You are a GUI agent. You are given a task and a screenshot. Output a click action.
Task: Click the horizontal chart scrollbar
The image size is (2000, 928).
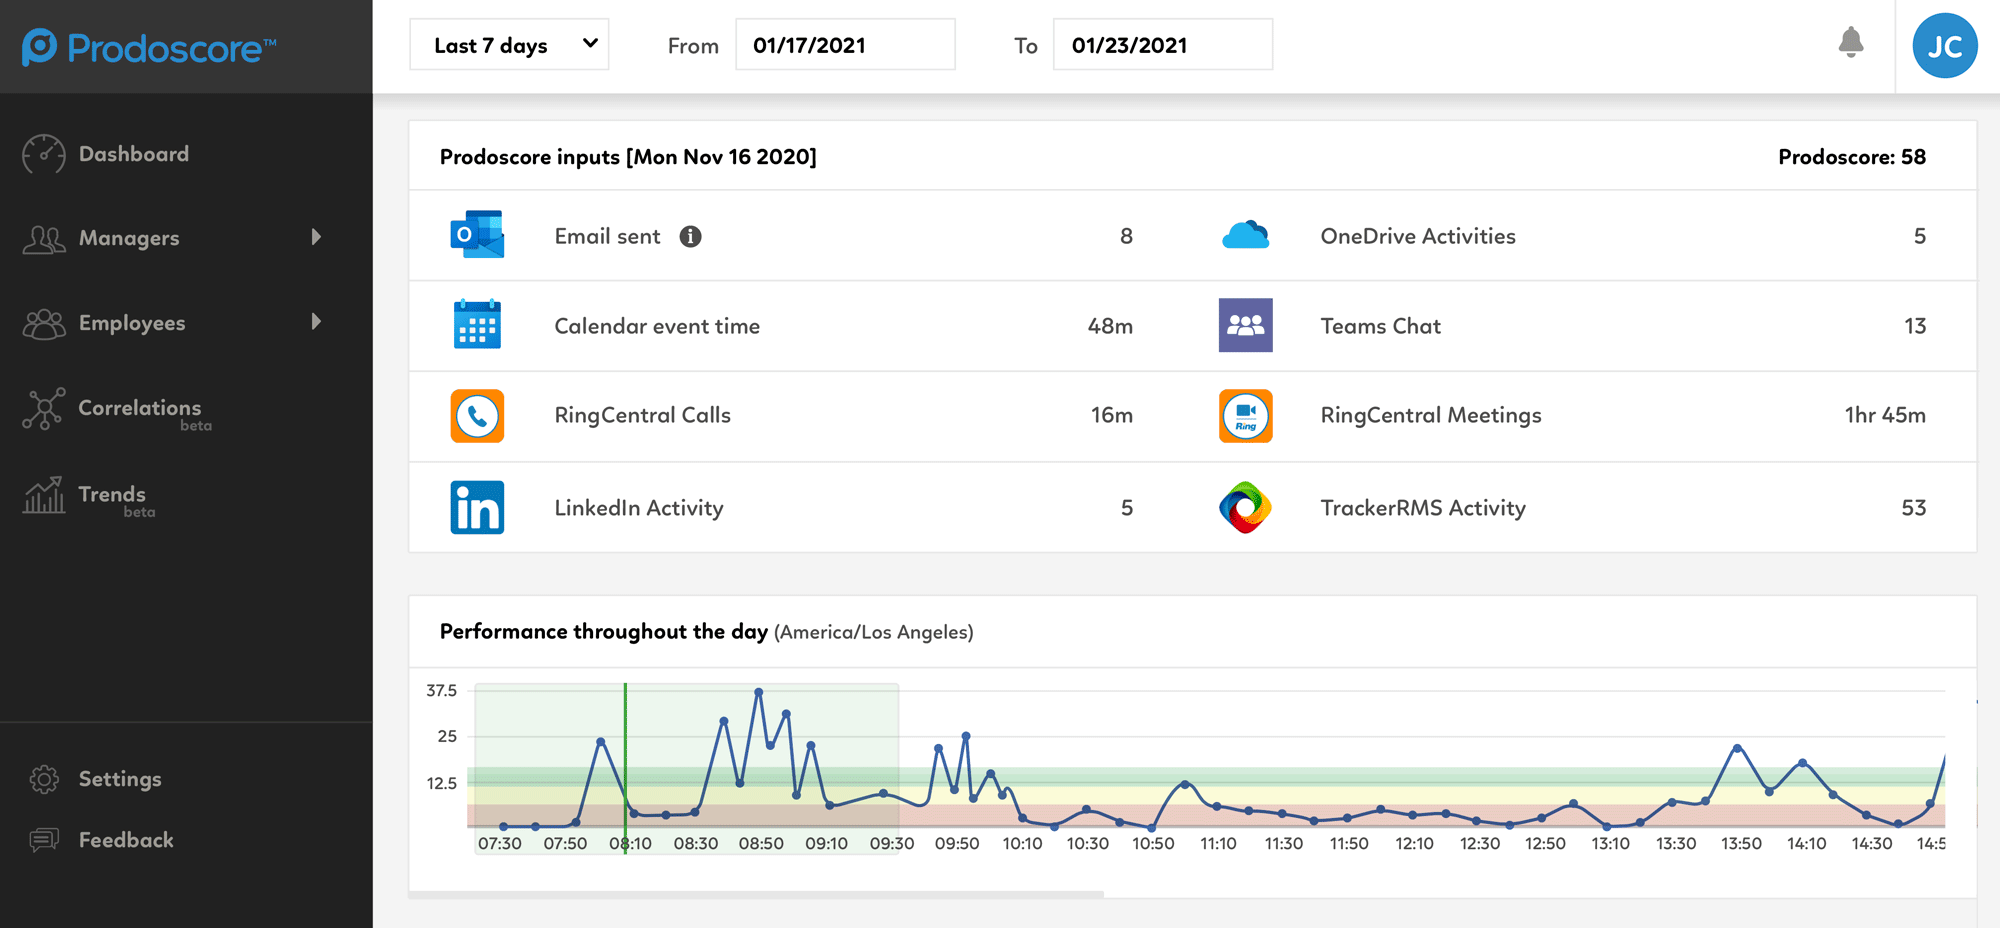(756, 894)
